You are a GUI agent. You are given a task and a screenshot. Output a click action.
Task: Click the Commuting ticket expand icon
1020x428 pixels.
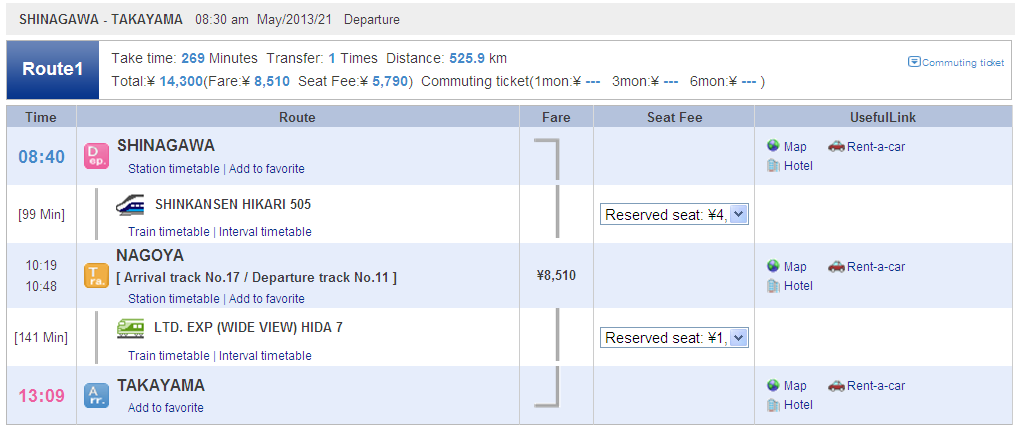pos(914,62)
